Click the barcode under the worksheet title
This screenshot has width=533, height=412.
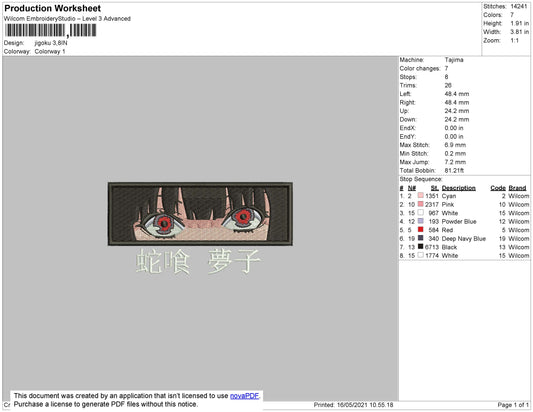[50, 30]
